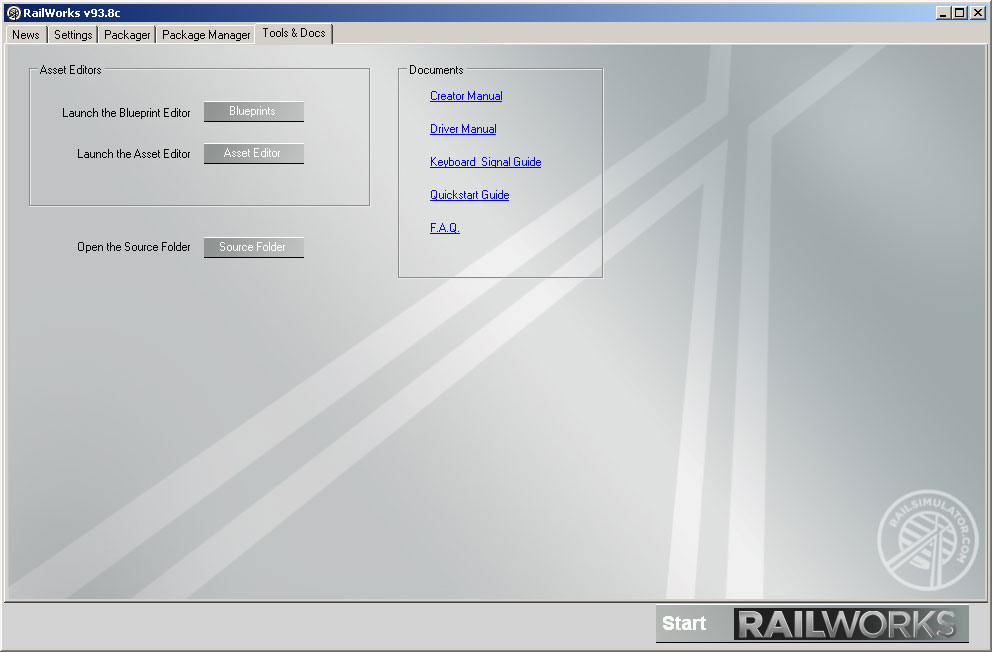Close the RailWorks launcher window
Viewport: 992px width, 652px height.
pos(978,13)
